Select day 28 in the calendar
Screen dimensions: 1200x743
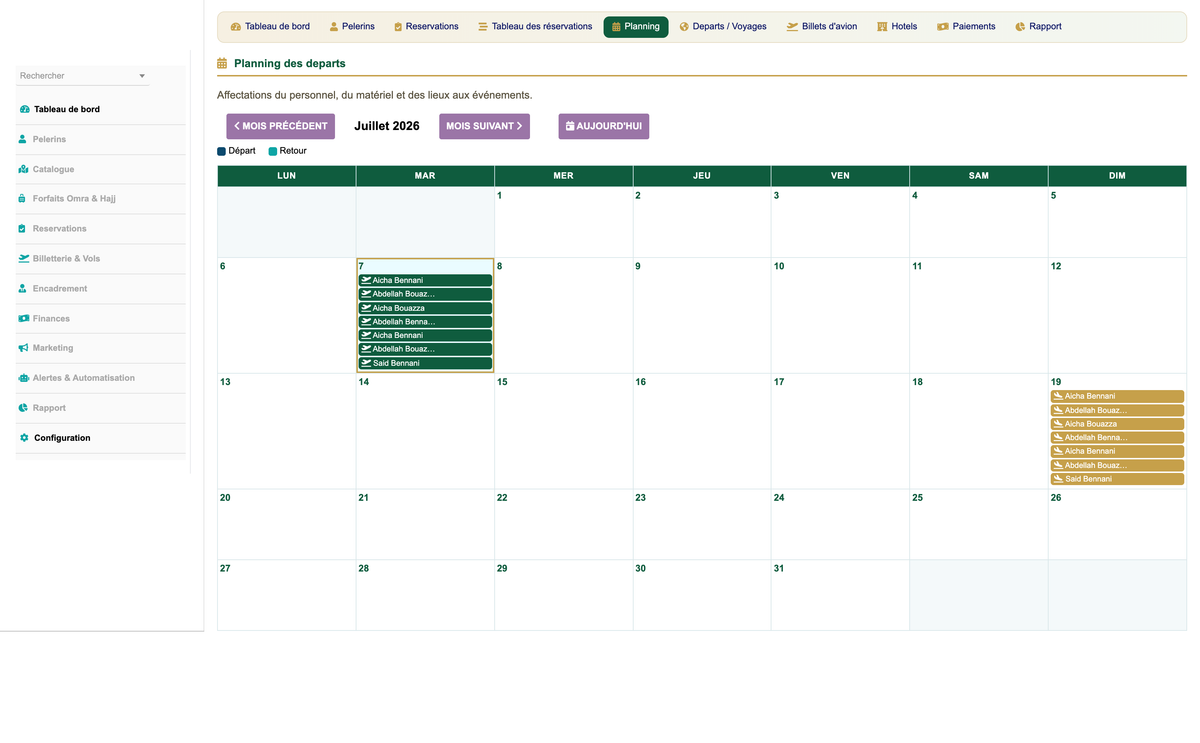(425, 595)
